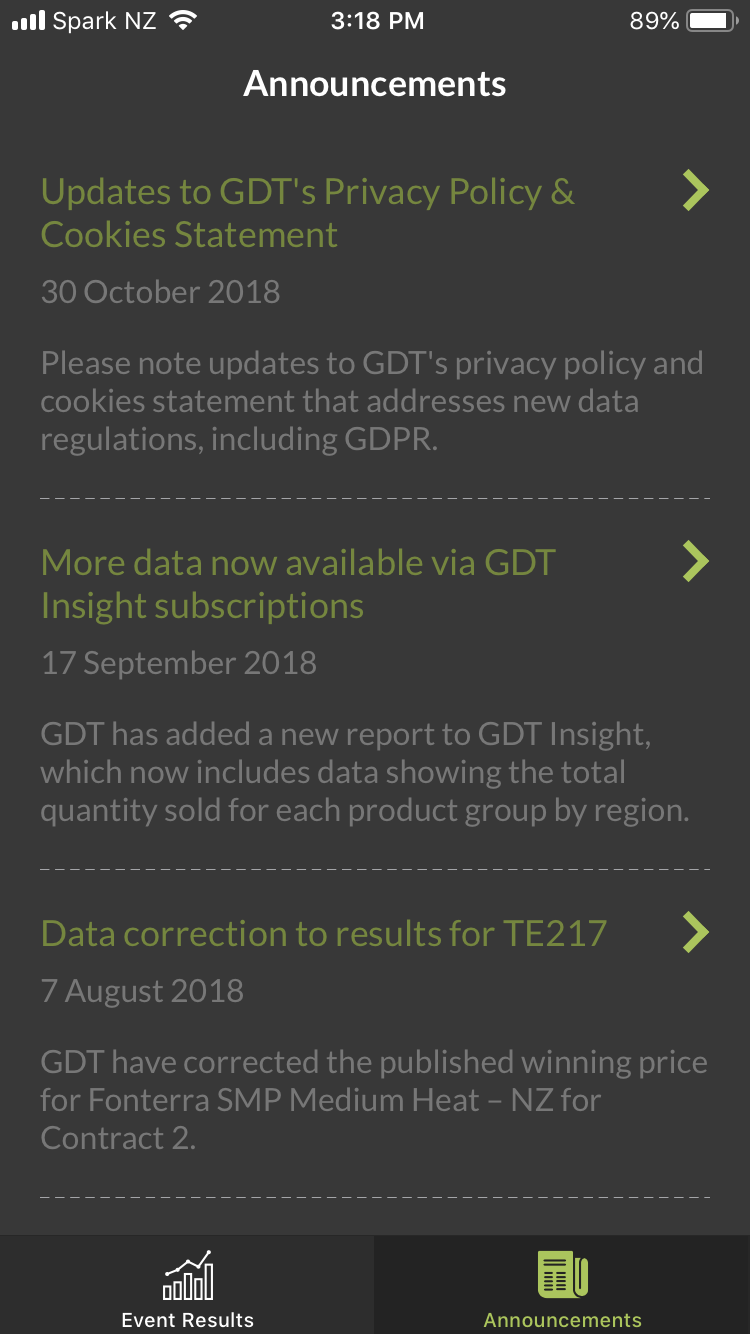Tap the Announcements newspaper icon
This screenshot has height=1334, width=750.
coord(563,1275)
